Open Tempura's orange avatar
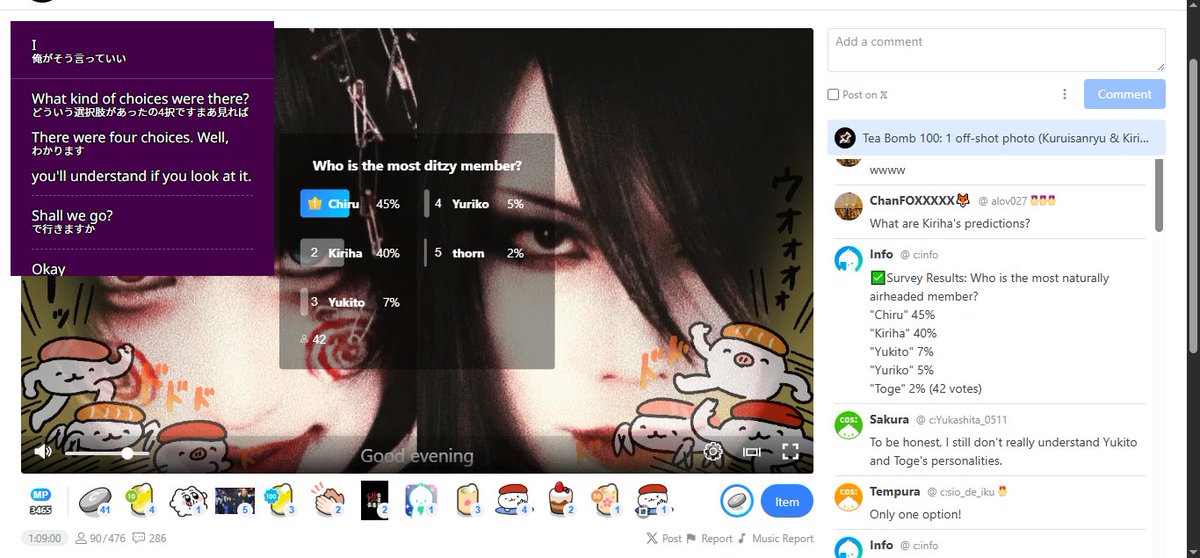This screenshot has width=1200, height=558. point(849,498)
